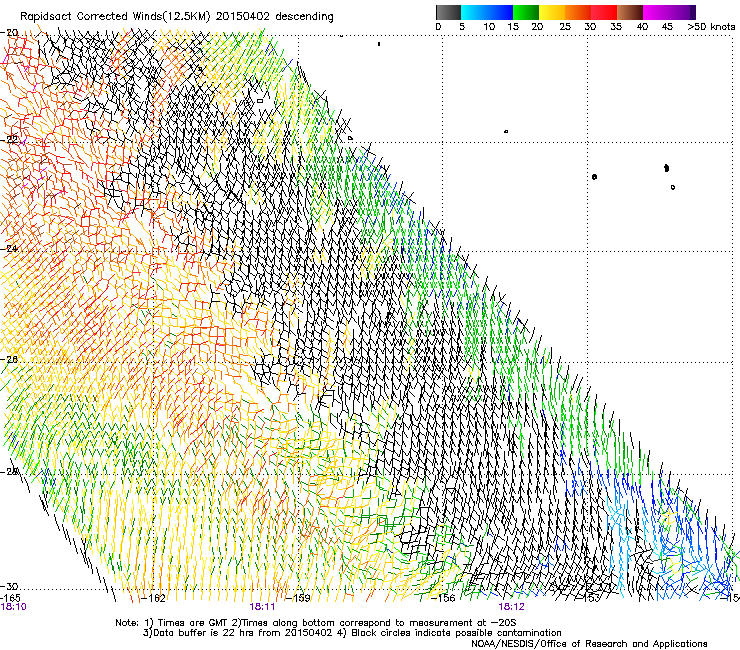Click the '18:11' time stamp
The image size is (740, 650).
[262, 607]
